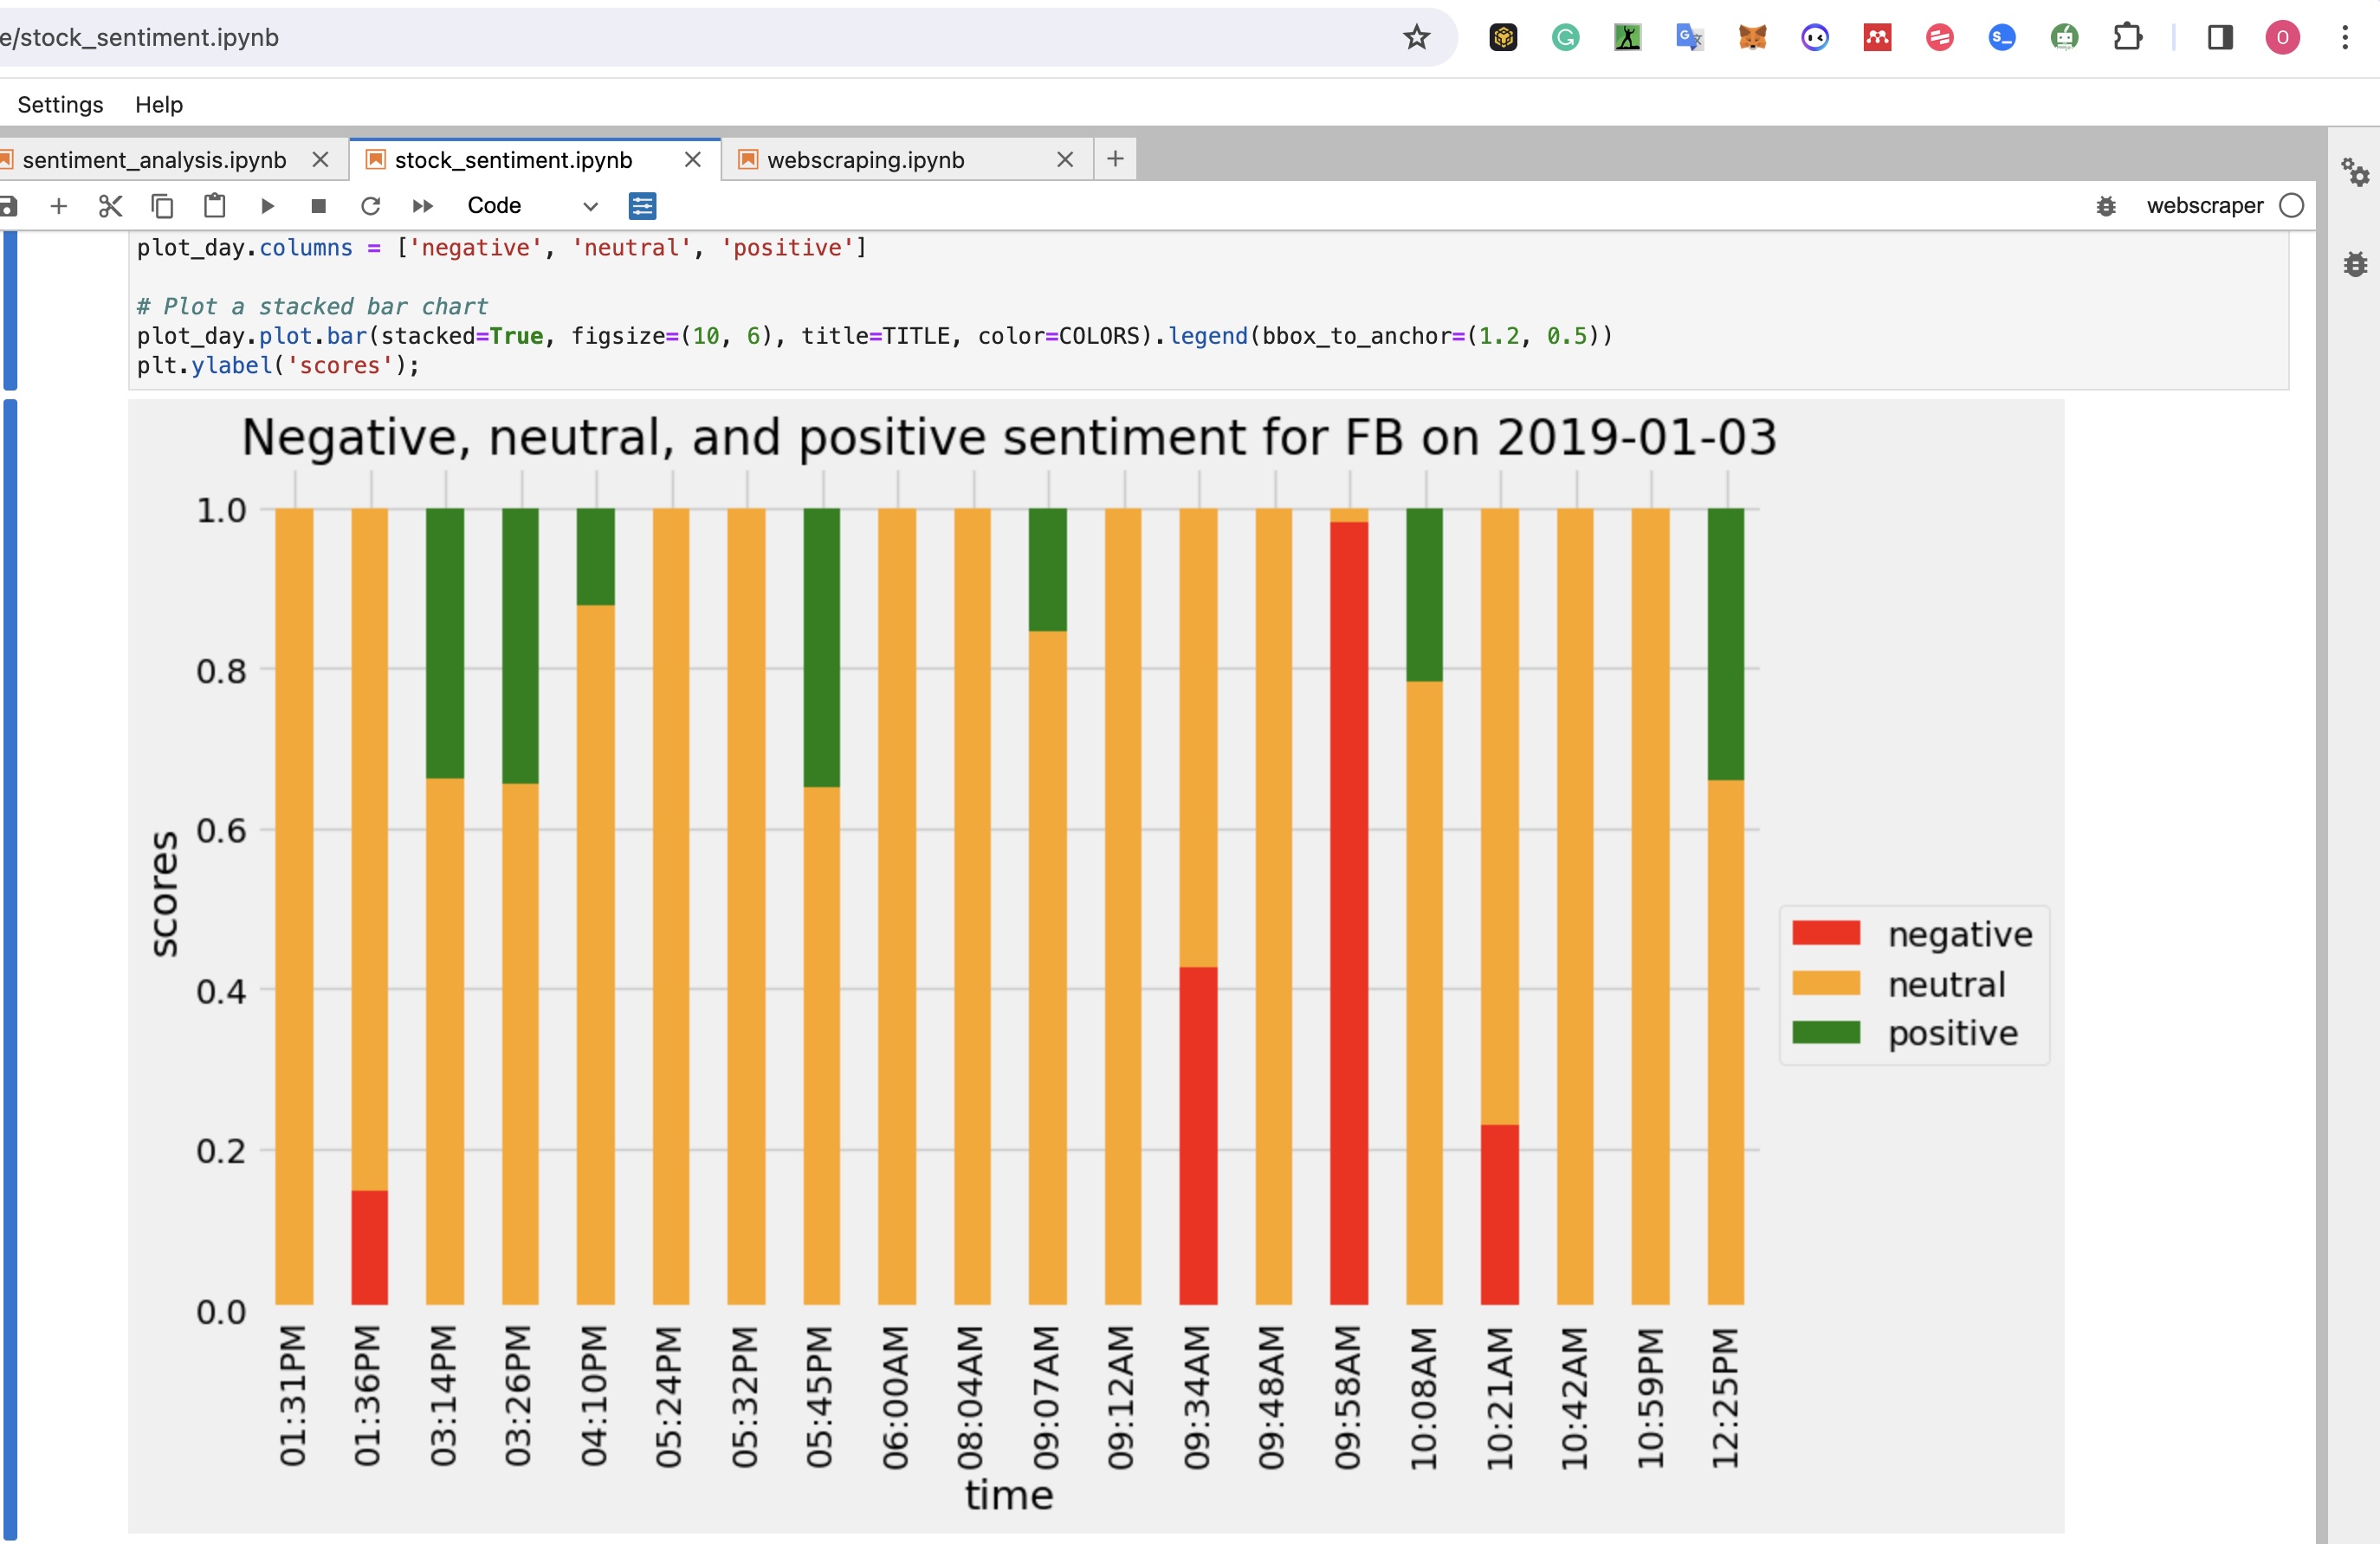Open the Chrome profile avatar
The image size is (2380, 1544).
click(2282, 38)
